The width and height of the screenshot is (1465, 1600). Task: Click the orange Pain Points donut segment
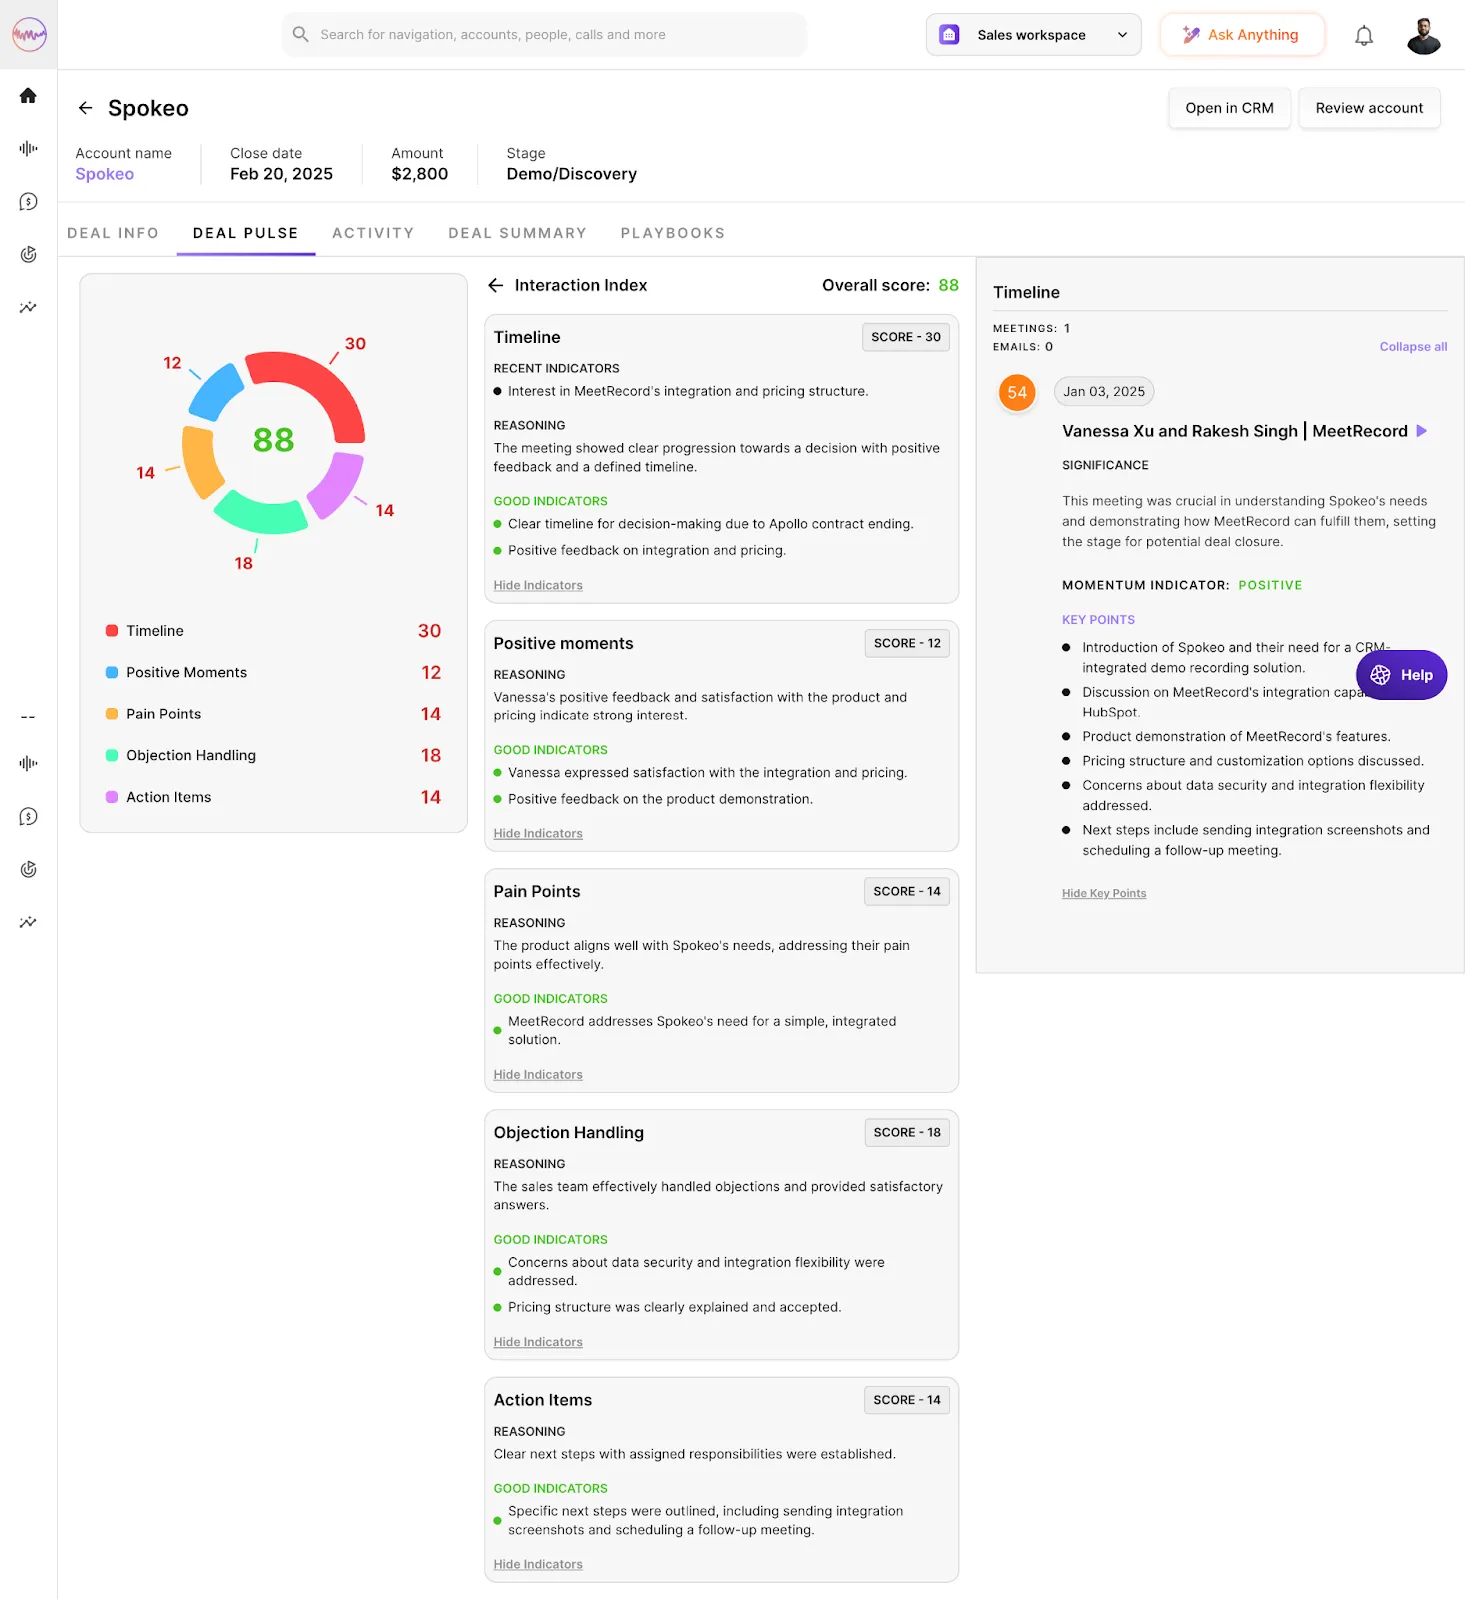[x=201, y=461]
